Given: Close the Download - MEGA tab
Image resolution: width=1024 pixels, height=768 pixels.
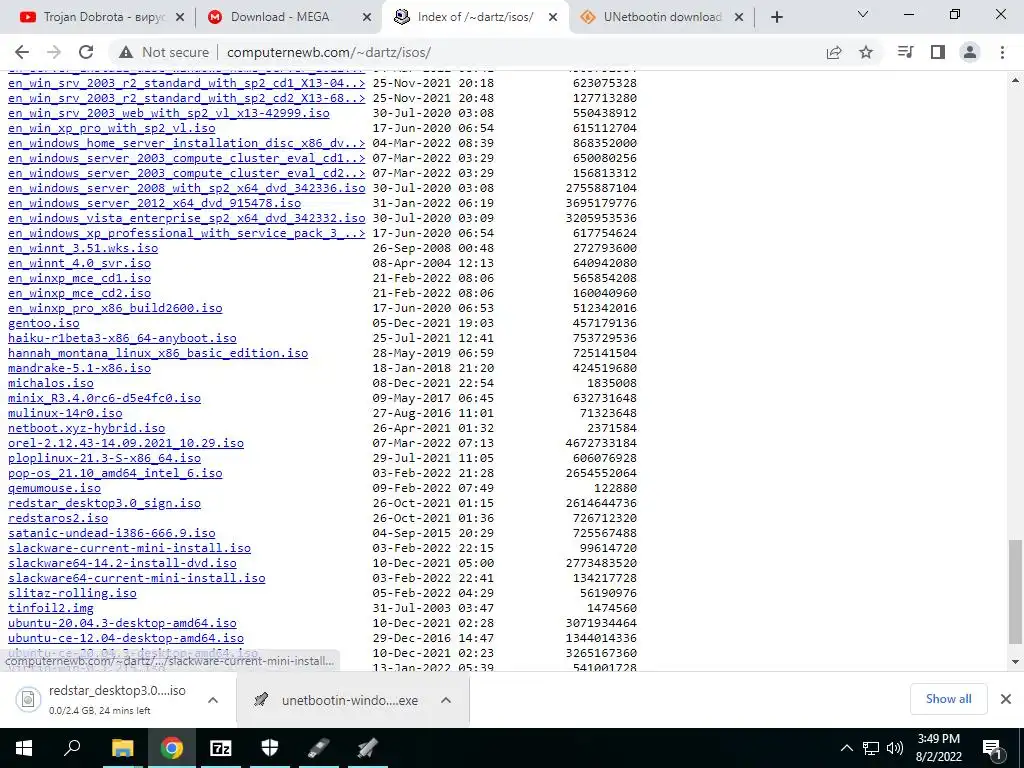Looking at the screenshot, I should [368, 17].
